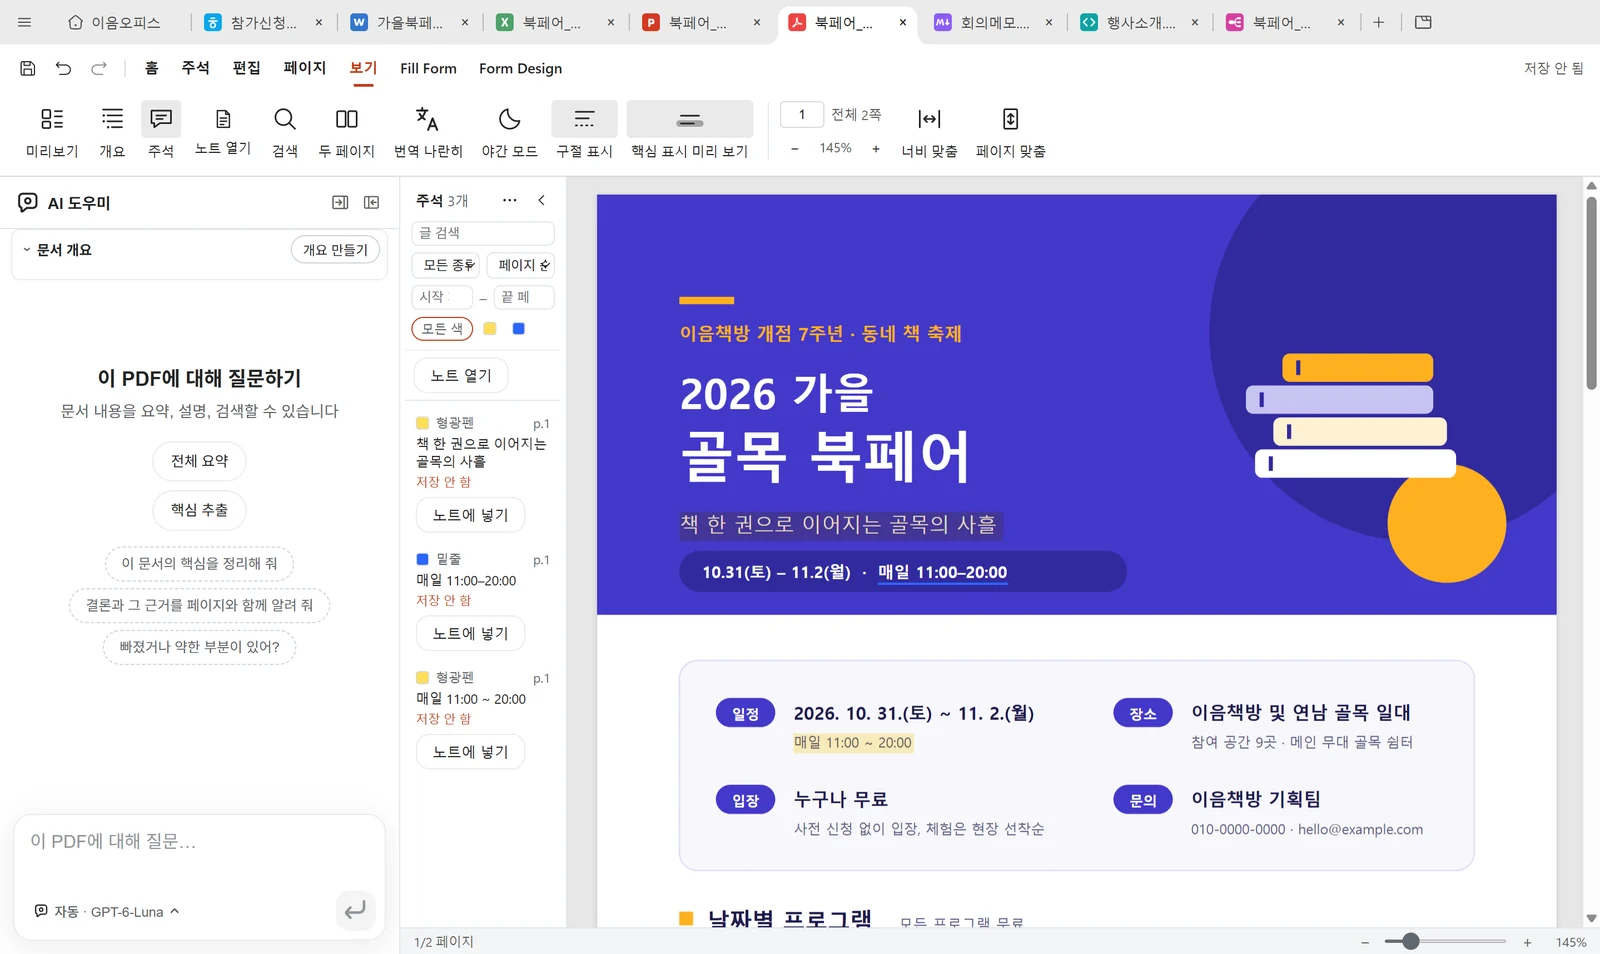Screen dimensions: 1600x954
Task: Click the 전체 요약 button
Action: click(199, 461)
